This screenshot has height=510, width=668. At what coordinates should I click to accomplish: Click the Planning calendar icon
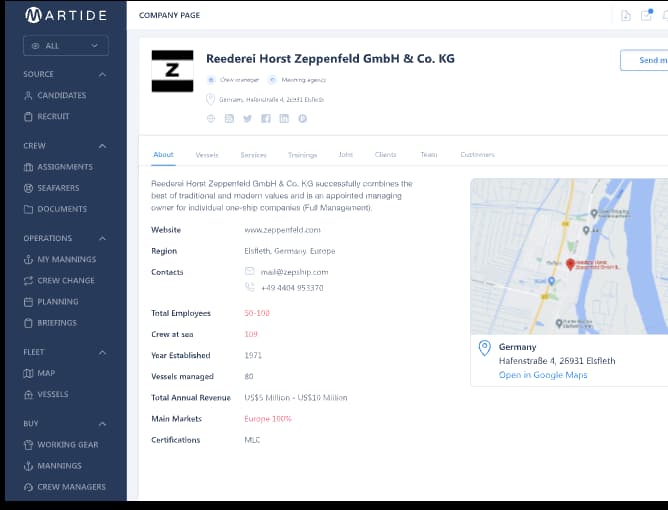click(x=28, y=302)
